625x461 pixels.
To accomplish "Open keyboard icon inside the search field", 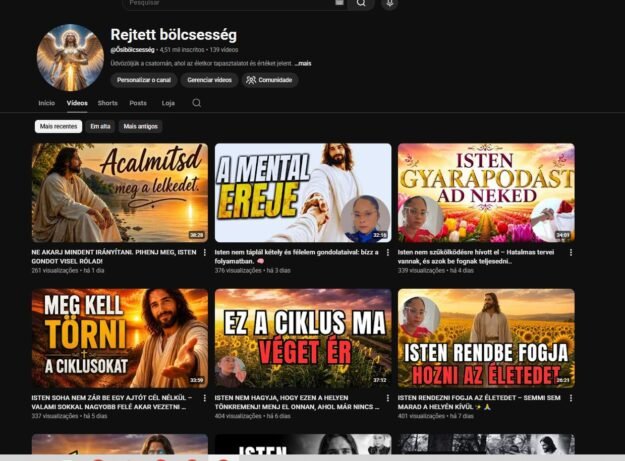I will click(x=339, y=2).
